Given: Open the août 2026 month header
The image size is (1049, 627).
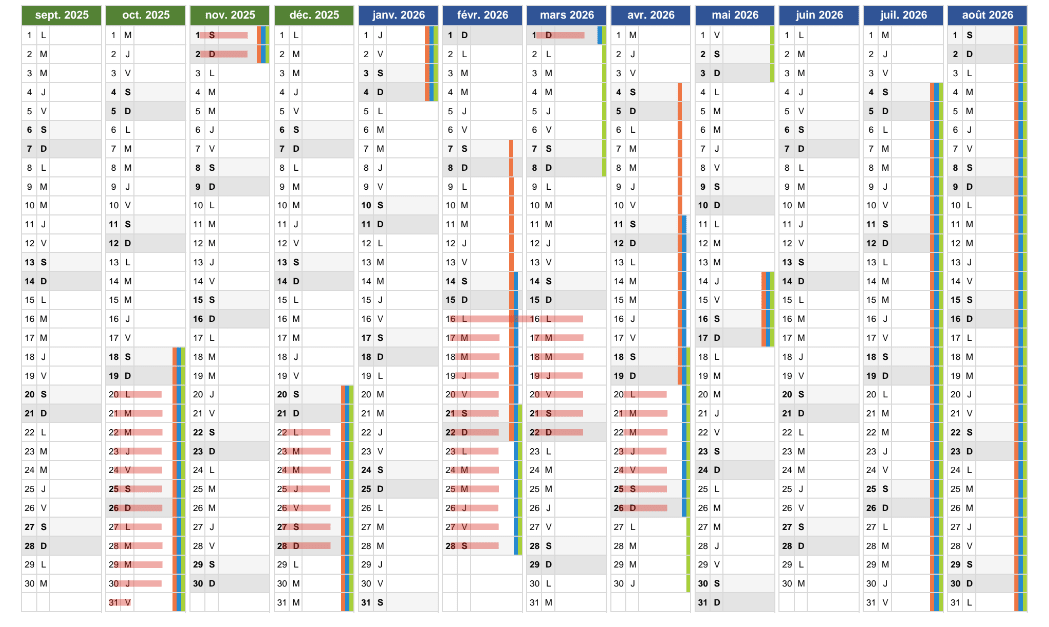Looking at the screenshot, I should [x=987, y=15].
